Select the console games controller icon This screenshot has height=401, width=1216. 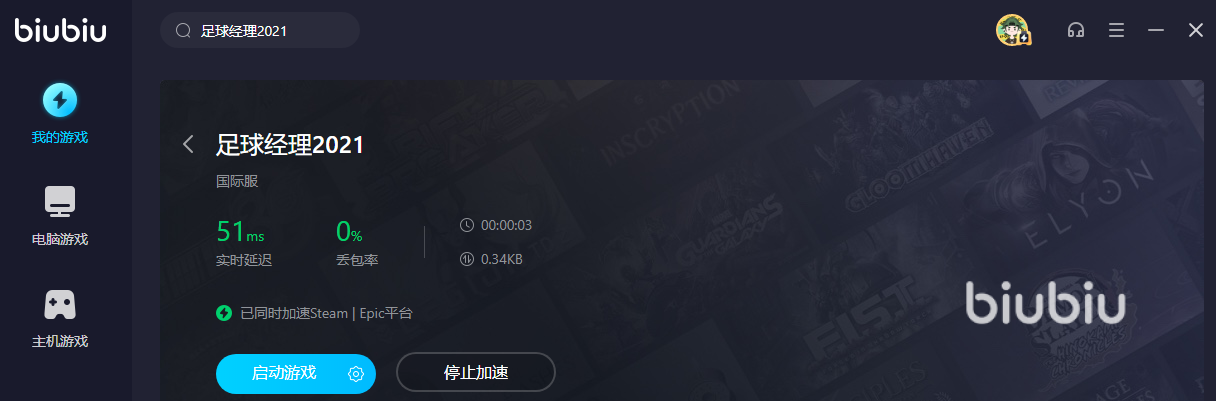(60, 305)
